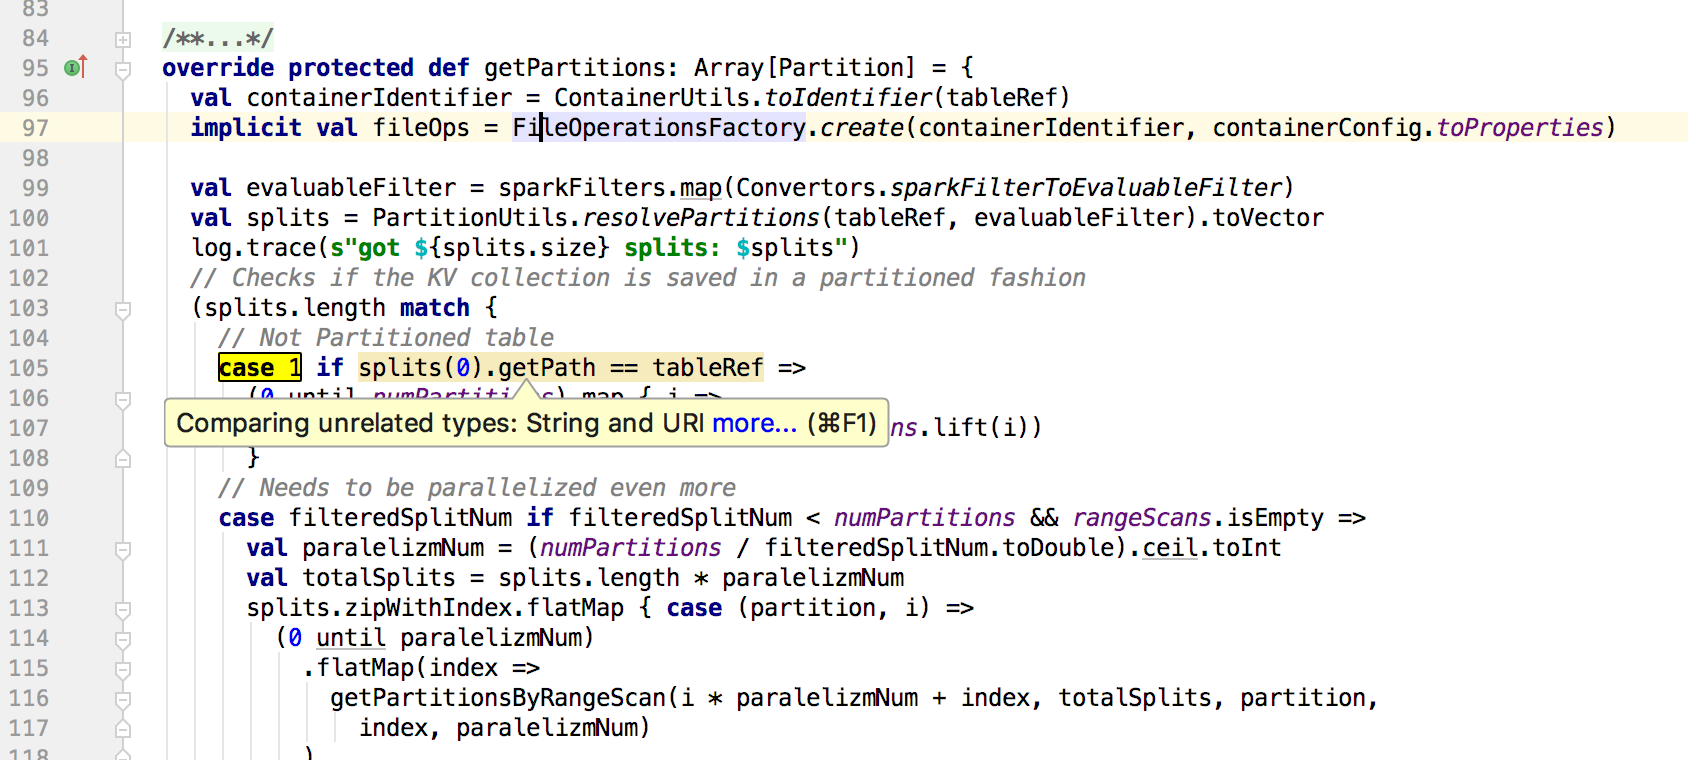Click 'ceil' on line 111
This screenshot has width=1688, height=760.
(1170, 548)
